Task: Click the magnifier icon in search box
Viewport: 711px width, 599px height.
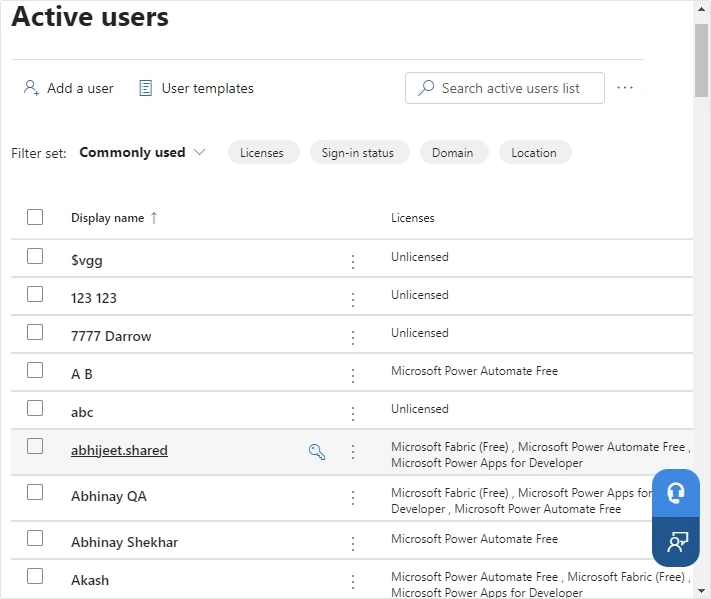Action: [426, 88]
